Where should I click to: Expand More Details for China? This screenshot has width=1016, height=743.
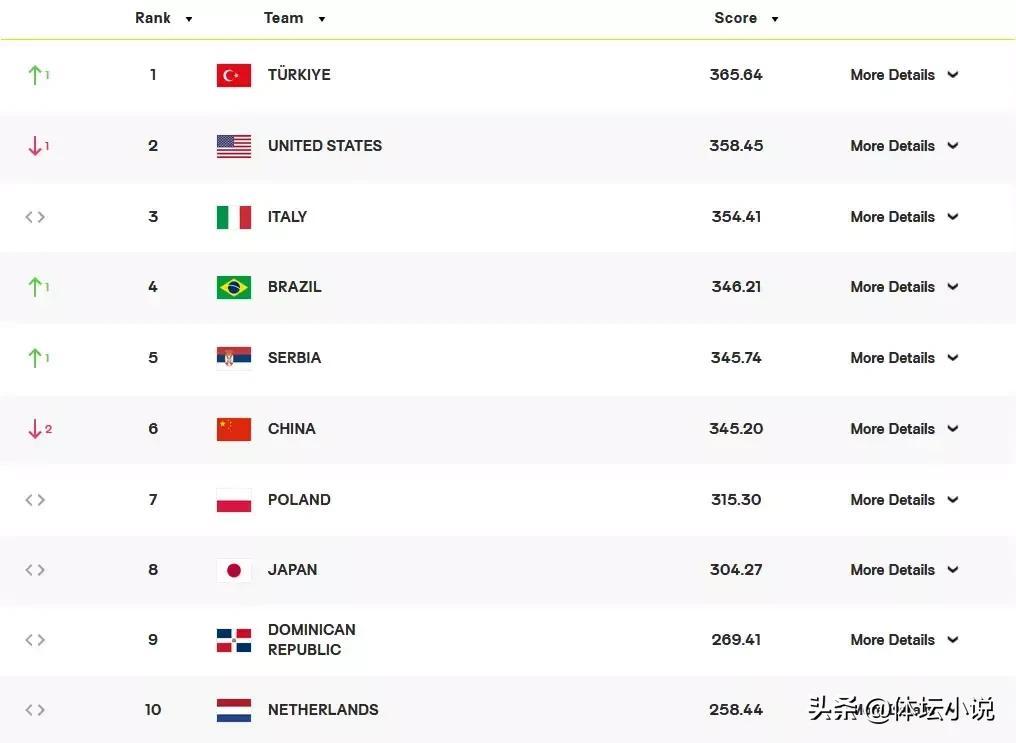pyautogui.click(x=904, y=429)
